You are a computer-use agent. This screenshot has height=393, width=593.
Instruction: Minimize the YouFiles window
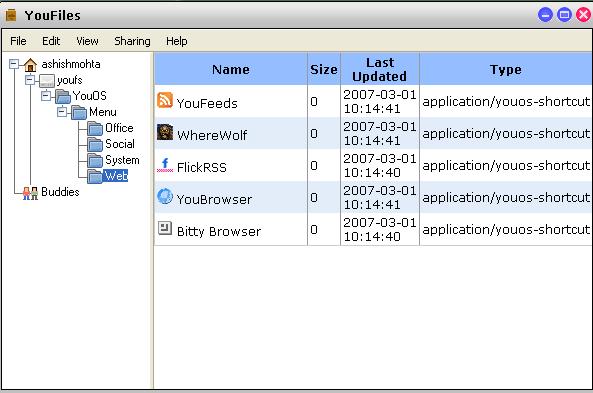545,15
